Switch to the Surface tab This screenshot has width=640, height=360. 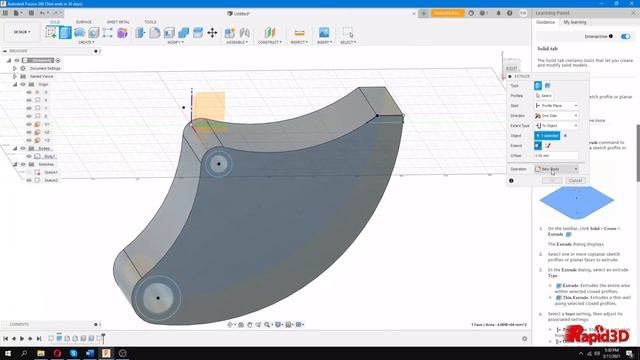click(84, 22)
